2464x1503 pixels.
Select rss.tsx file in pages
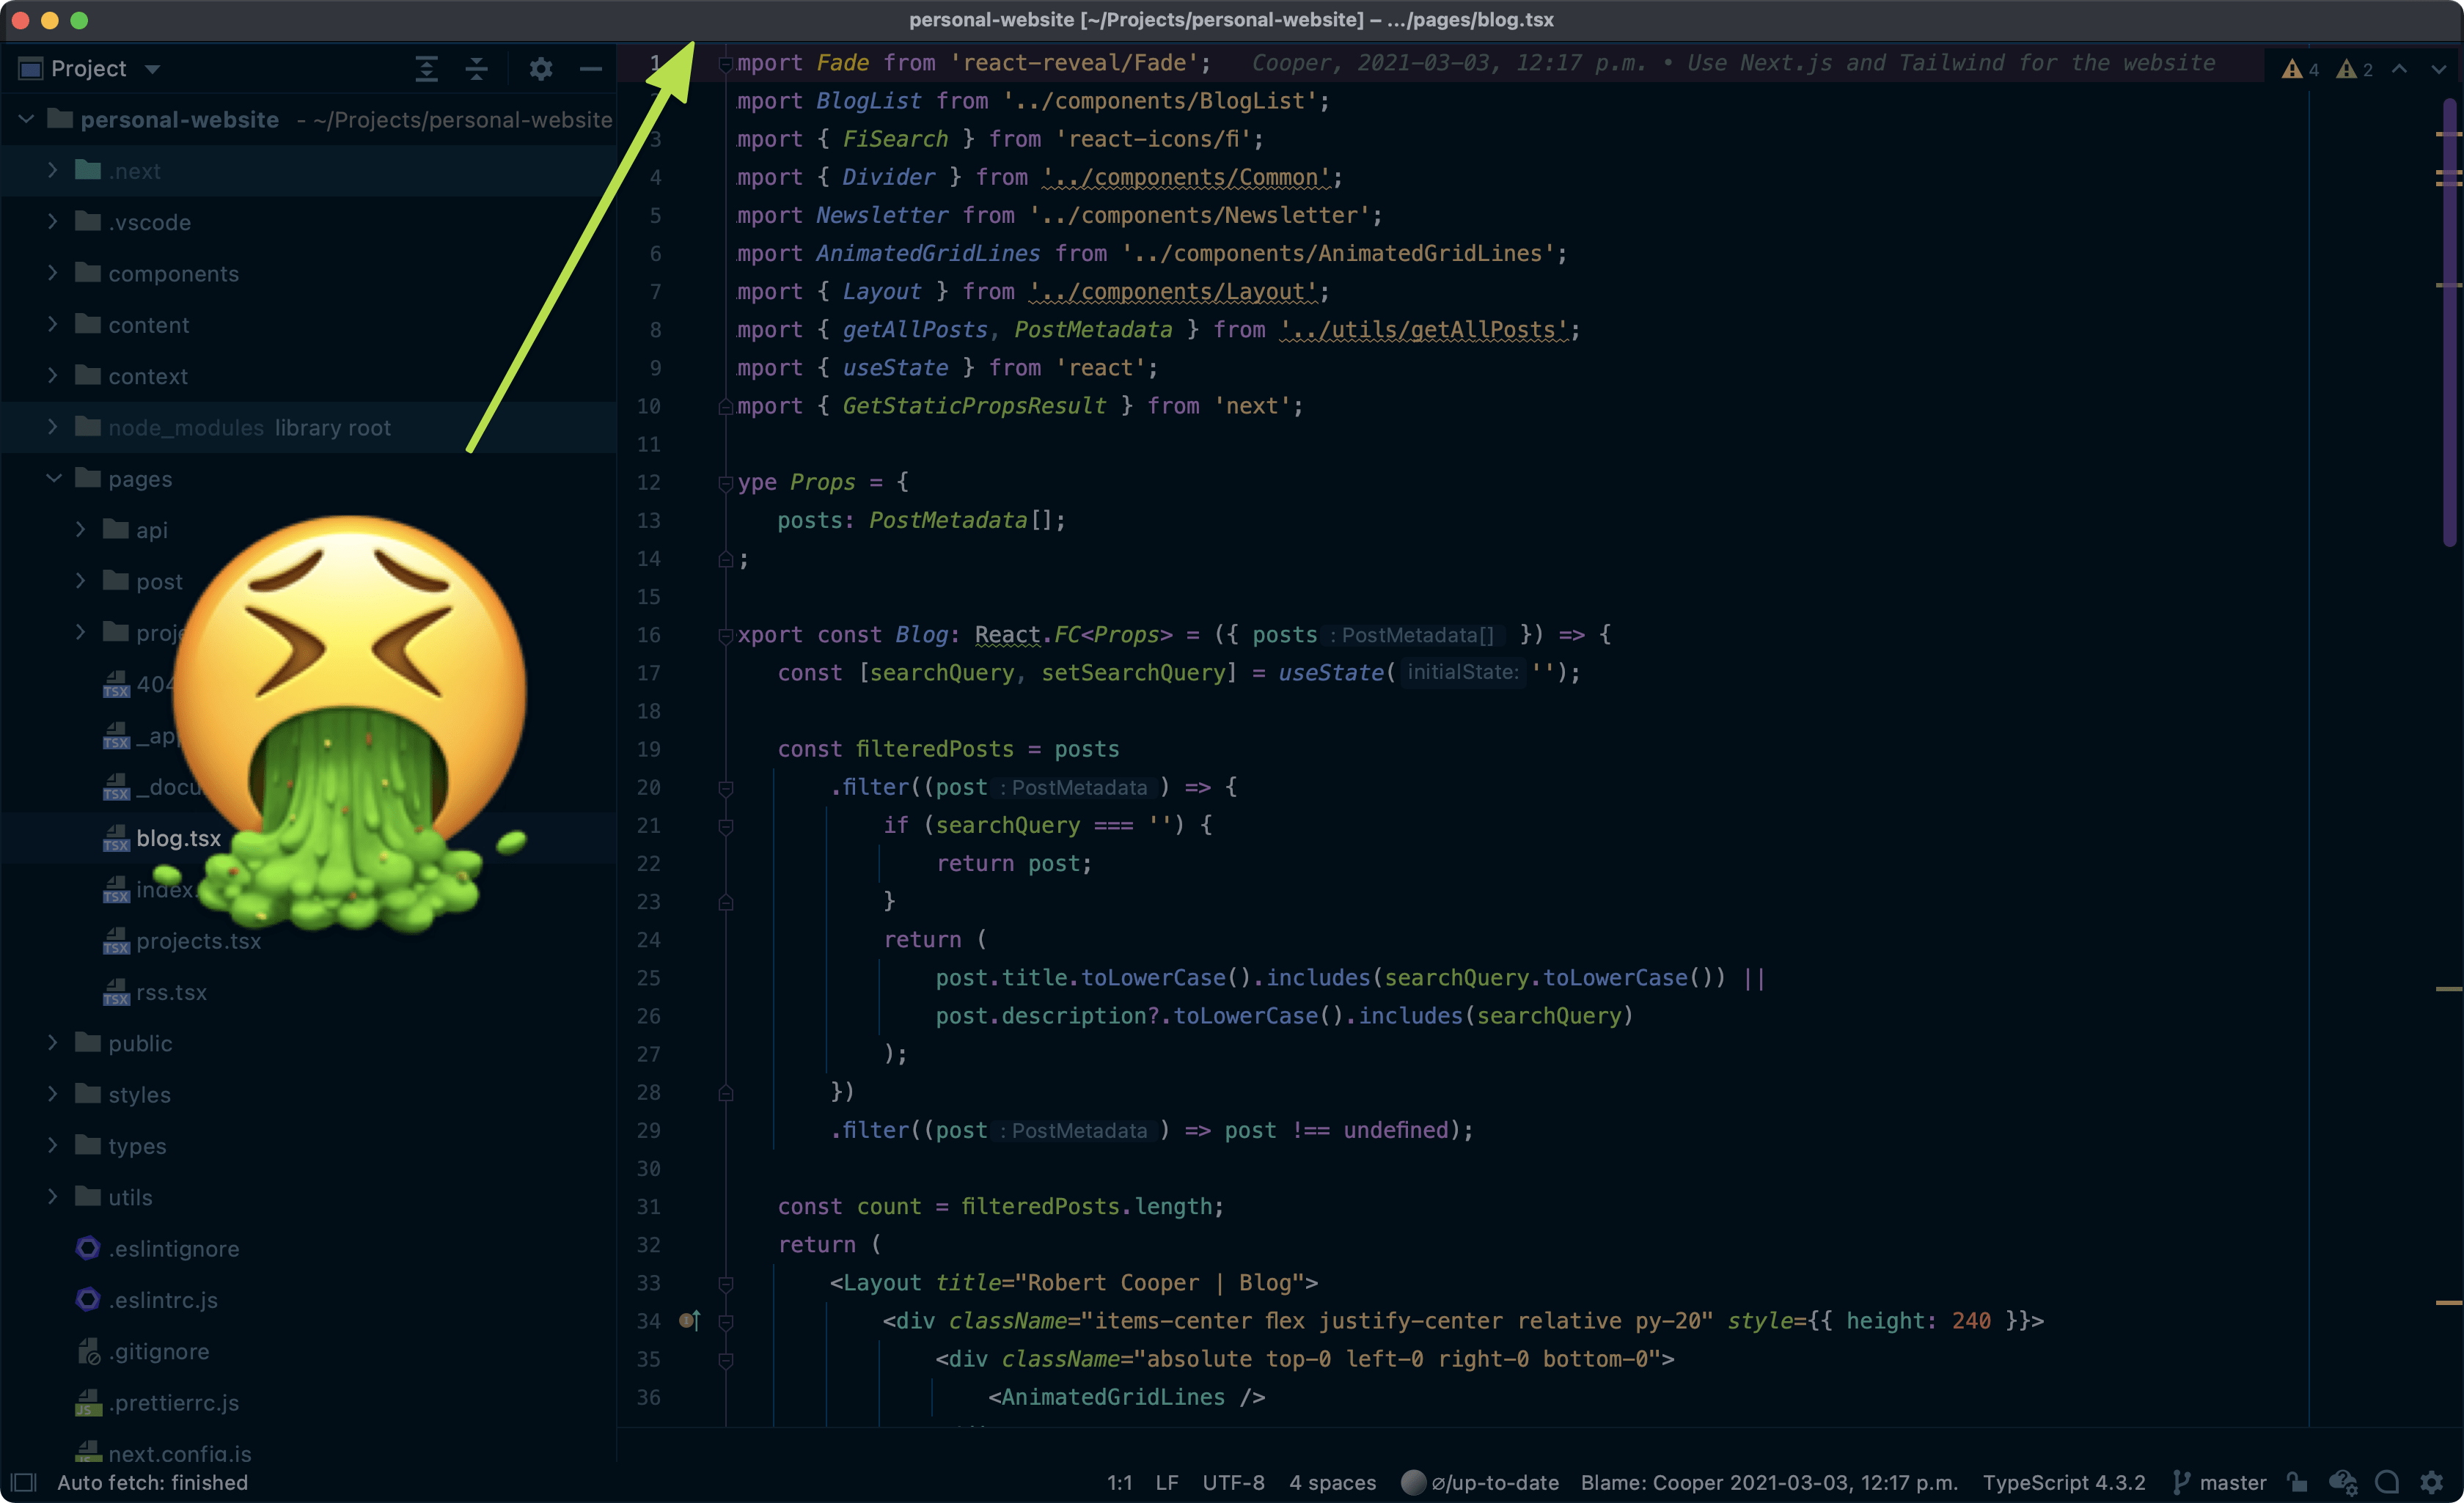tap(171, 992)
